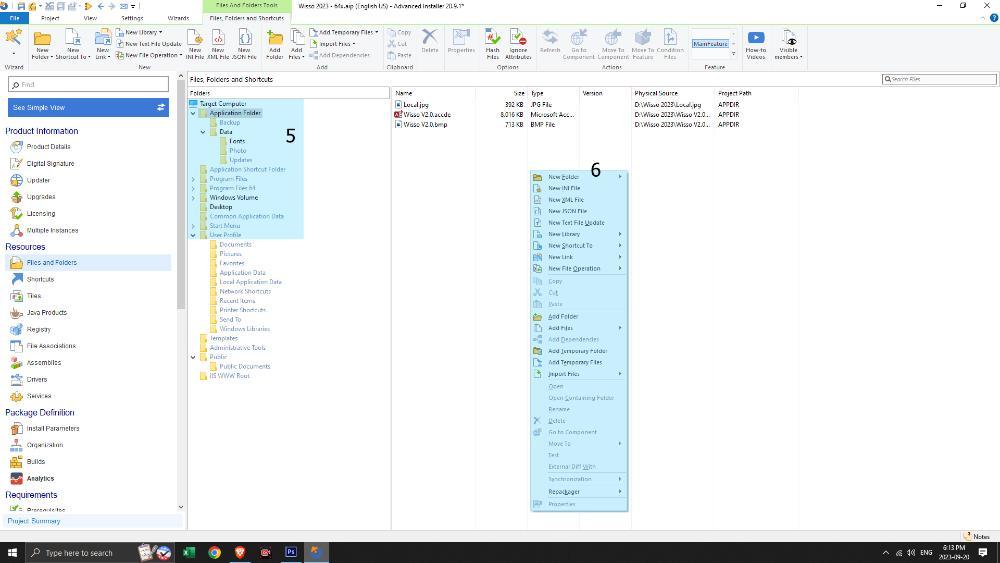
Task: Collapse the User Profile tree node
Action: point(193,235)
